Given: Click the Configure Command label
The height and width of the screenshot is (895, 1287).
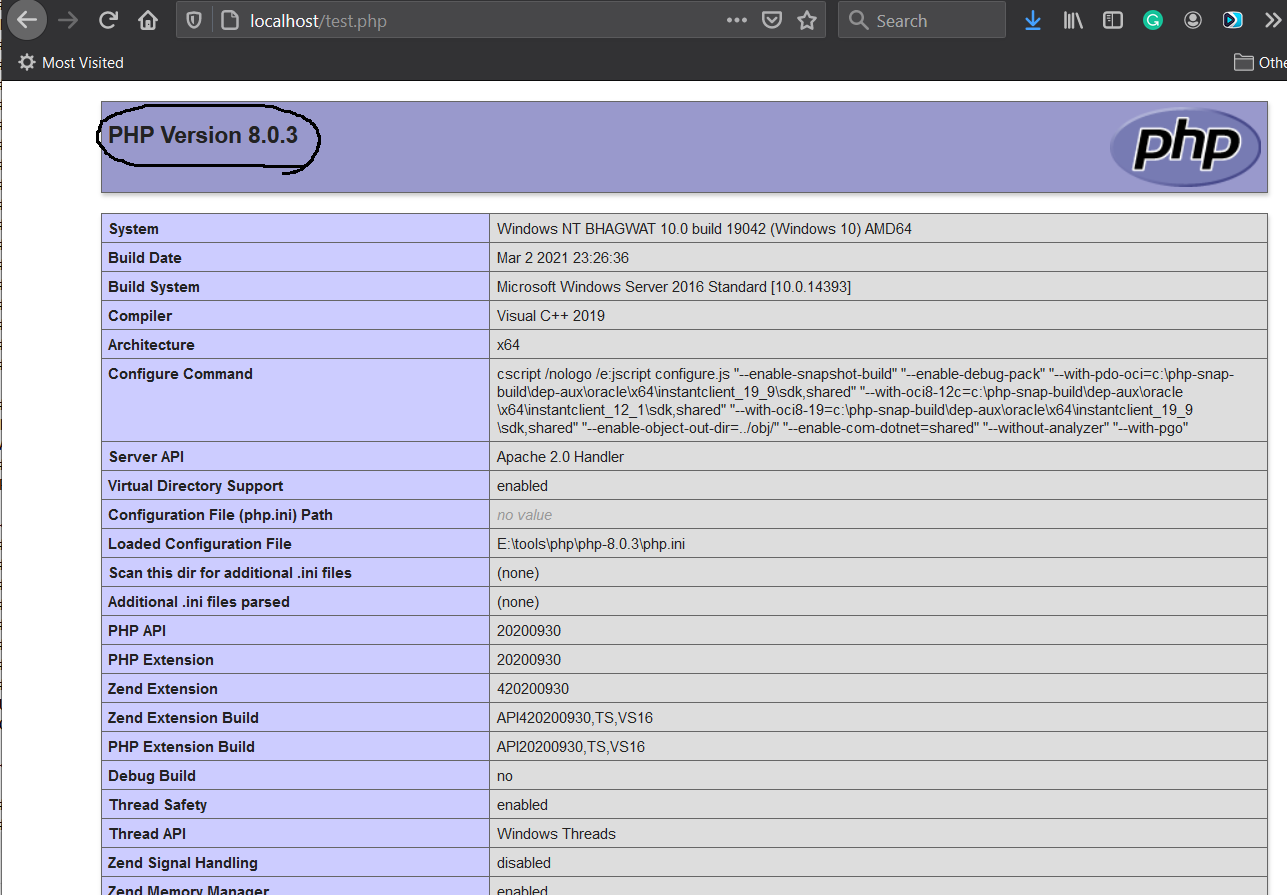Looking at the screenshot, I should tap(181, 374).
